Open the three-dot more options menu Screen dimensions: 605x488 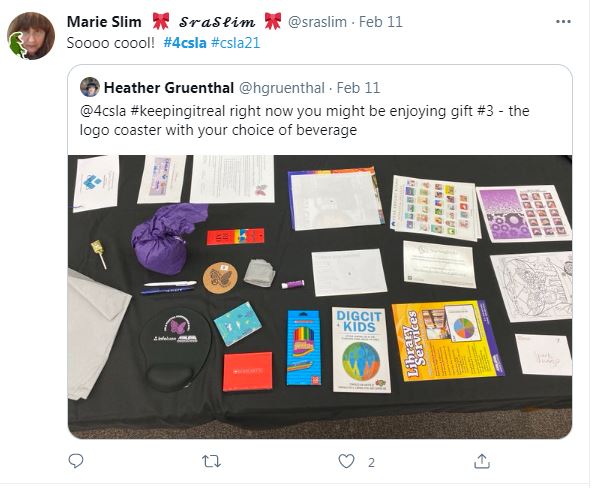point(563,22)
